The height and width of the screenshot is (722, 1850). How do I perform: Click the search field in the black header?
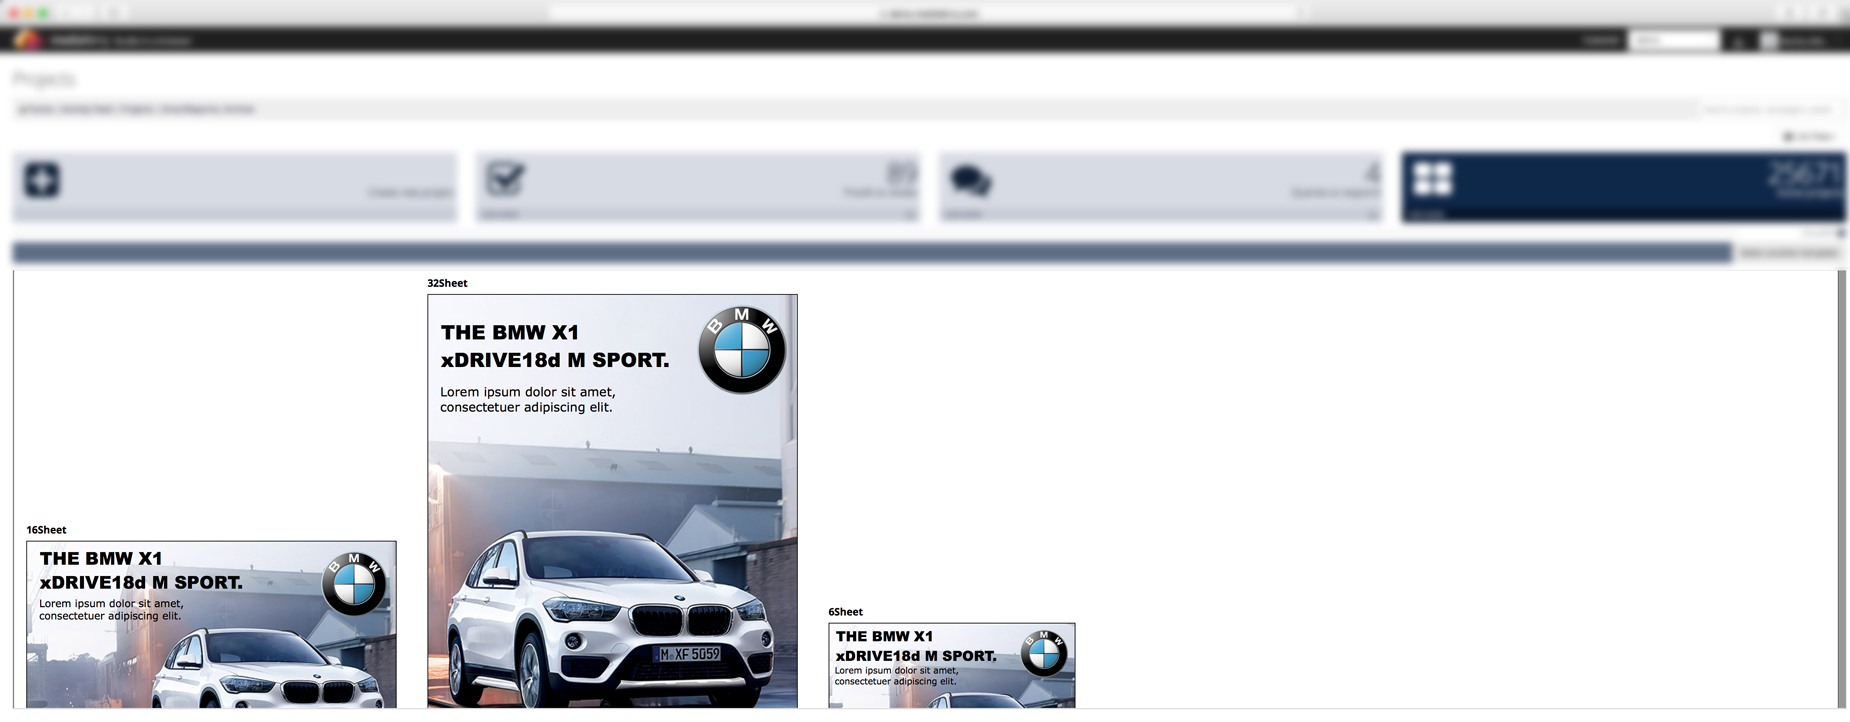pos(1674,41)
